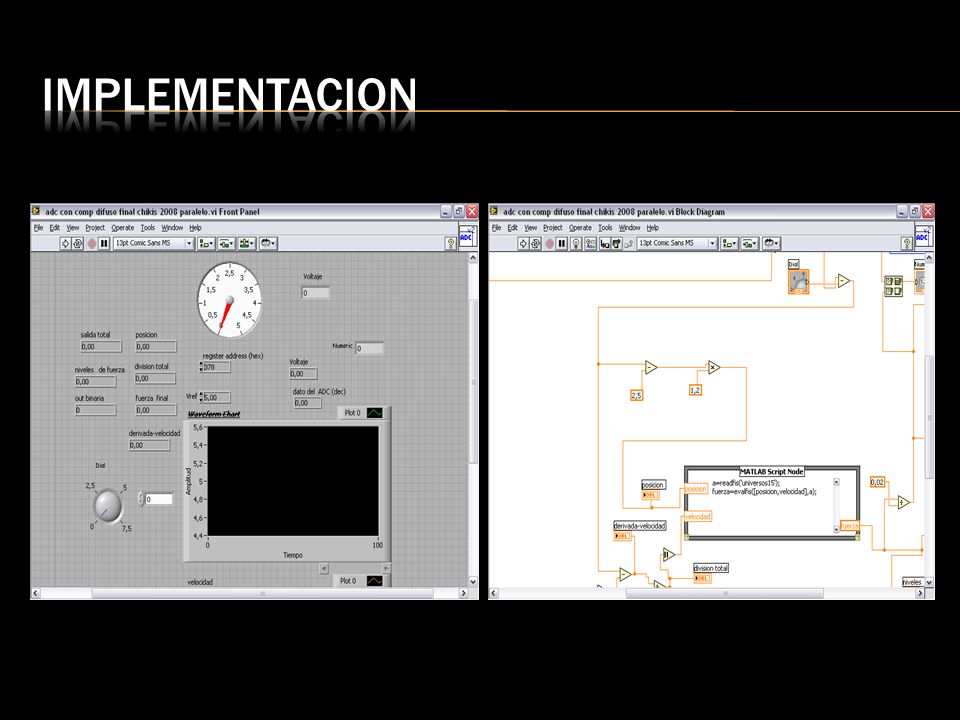Open the Window menu in the Block Diagram
Screen dimensions: 960x720
click(629, 228)
